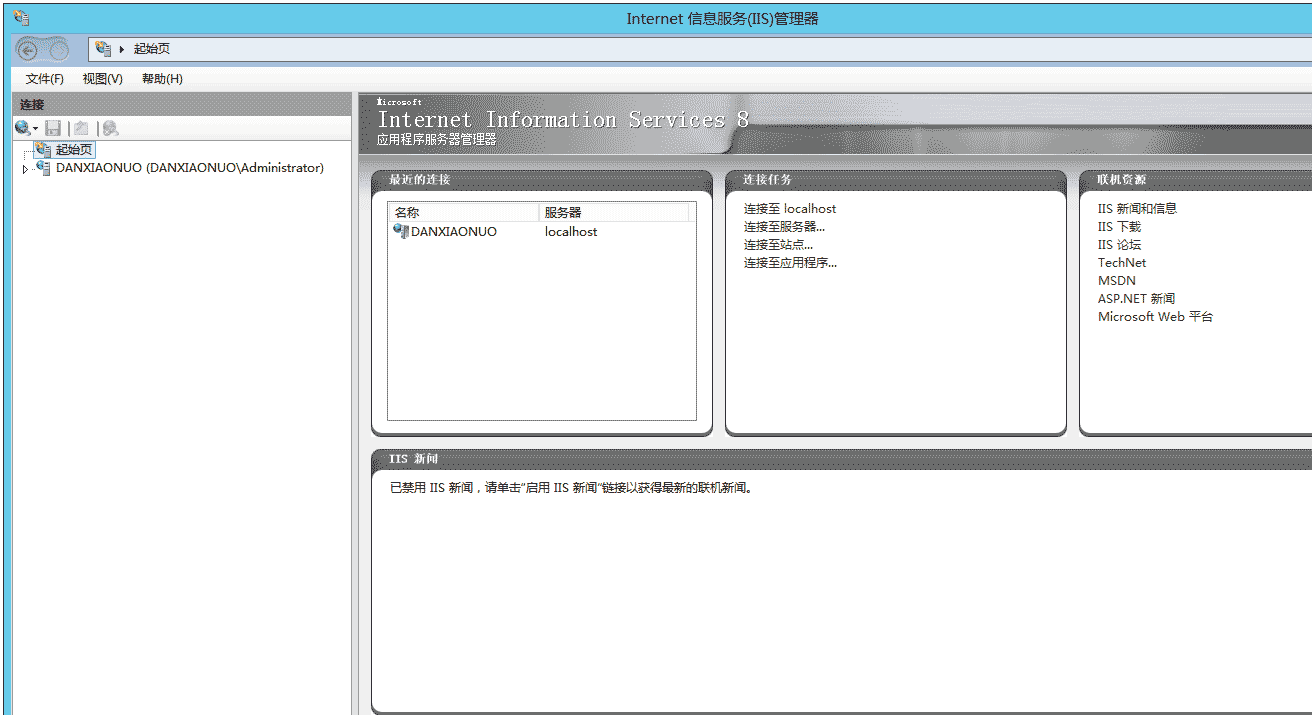Click the disabled IIS news message text
This screenshot has width=1312, height=715.
[x=571, y=489]
